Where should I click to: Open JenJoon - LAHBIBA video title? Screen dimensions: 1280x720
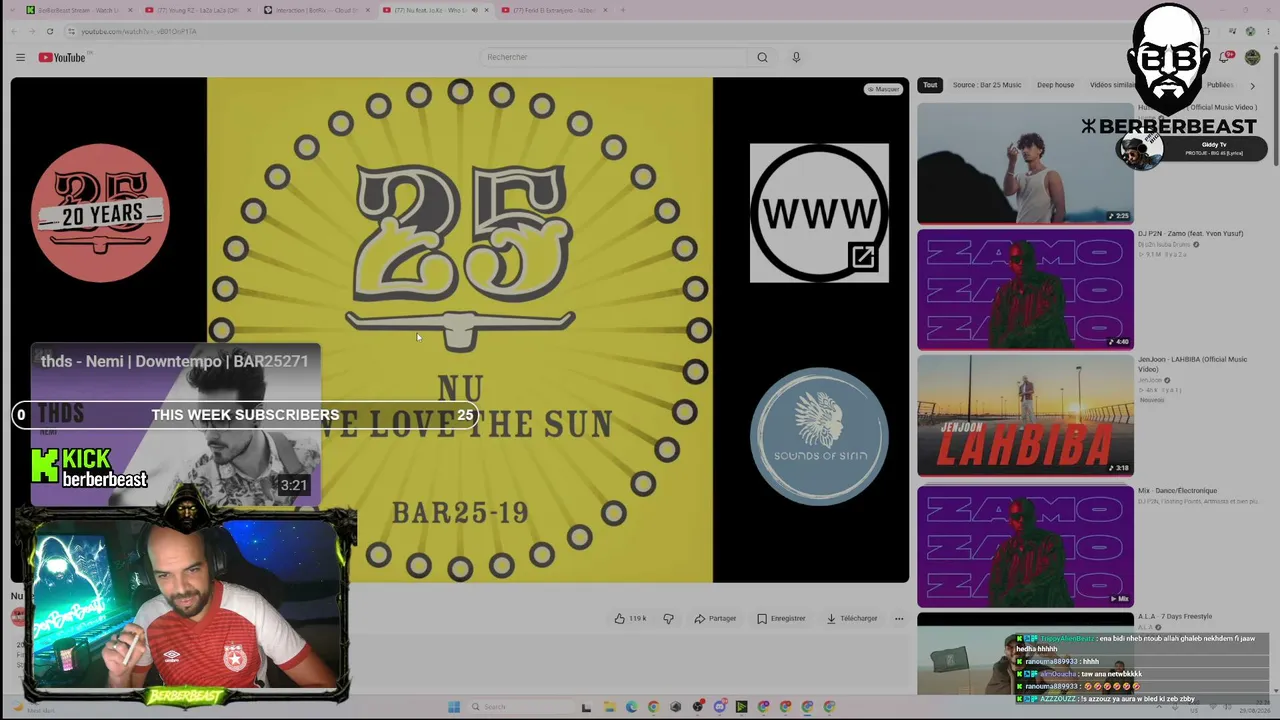[x=1192, y=363]
